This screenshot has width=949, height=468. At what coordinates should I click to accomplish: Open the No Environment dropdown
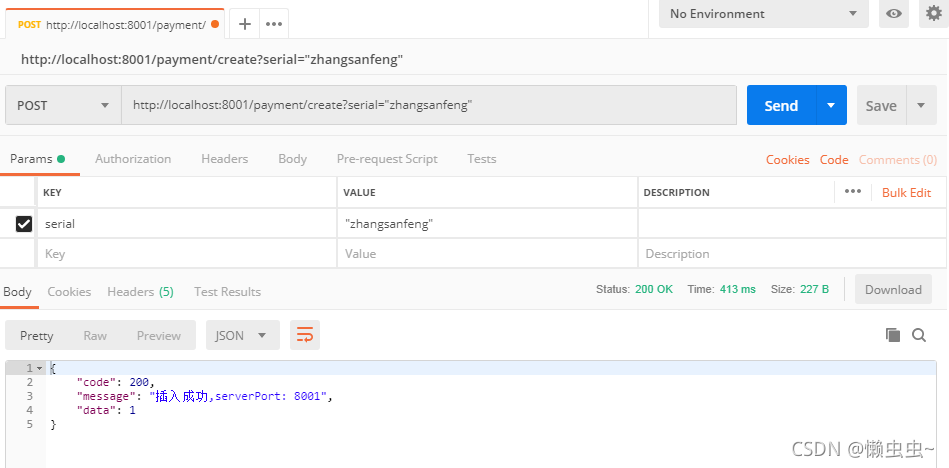(x=764, y=14)
